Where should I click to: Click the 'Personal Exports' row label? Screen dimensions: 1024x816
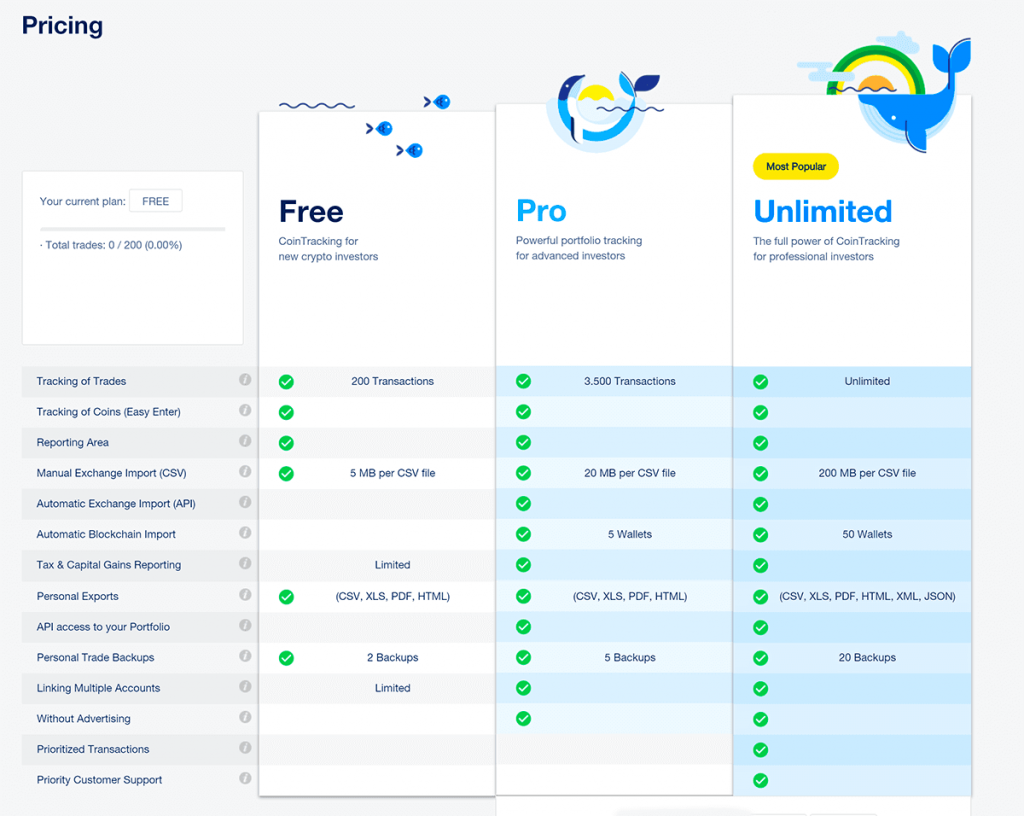click(x=77, y=597)
